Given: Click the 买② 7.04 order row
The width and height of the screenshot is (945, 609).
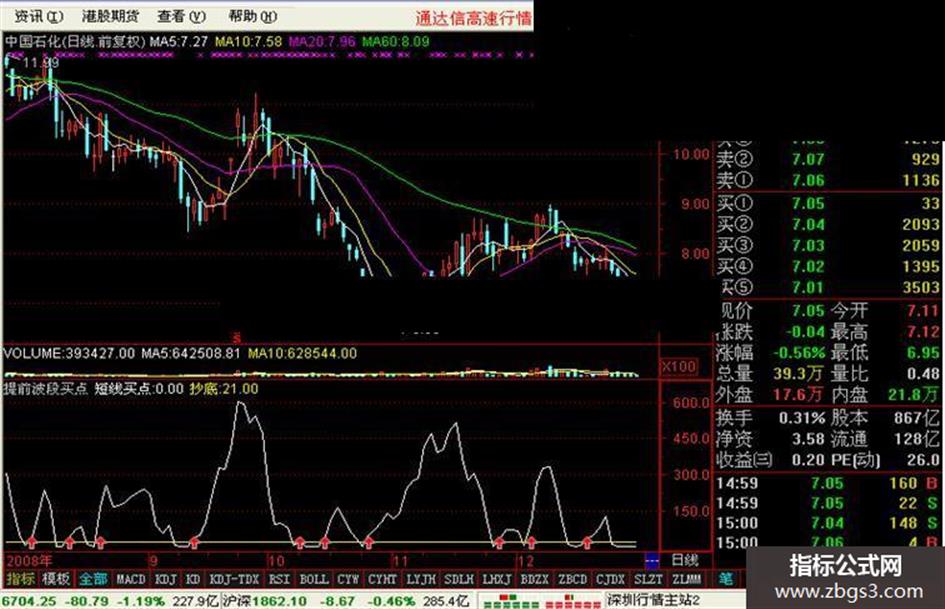Looking at the screenshot, I should tap(828, 225).
